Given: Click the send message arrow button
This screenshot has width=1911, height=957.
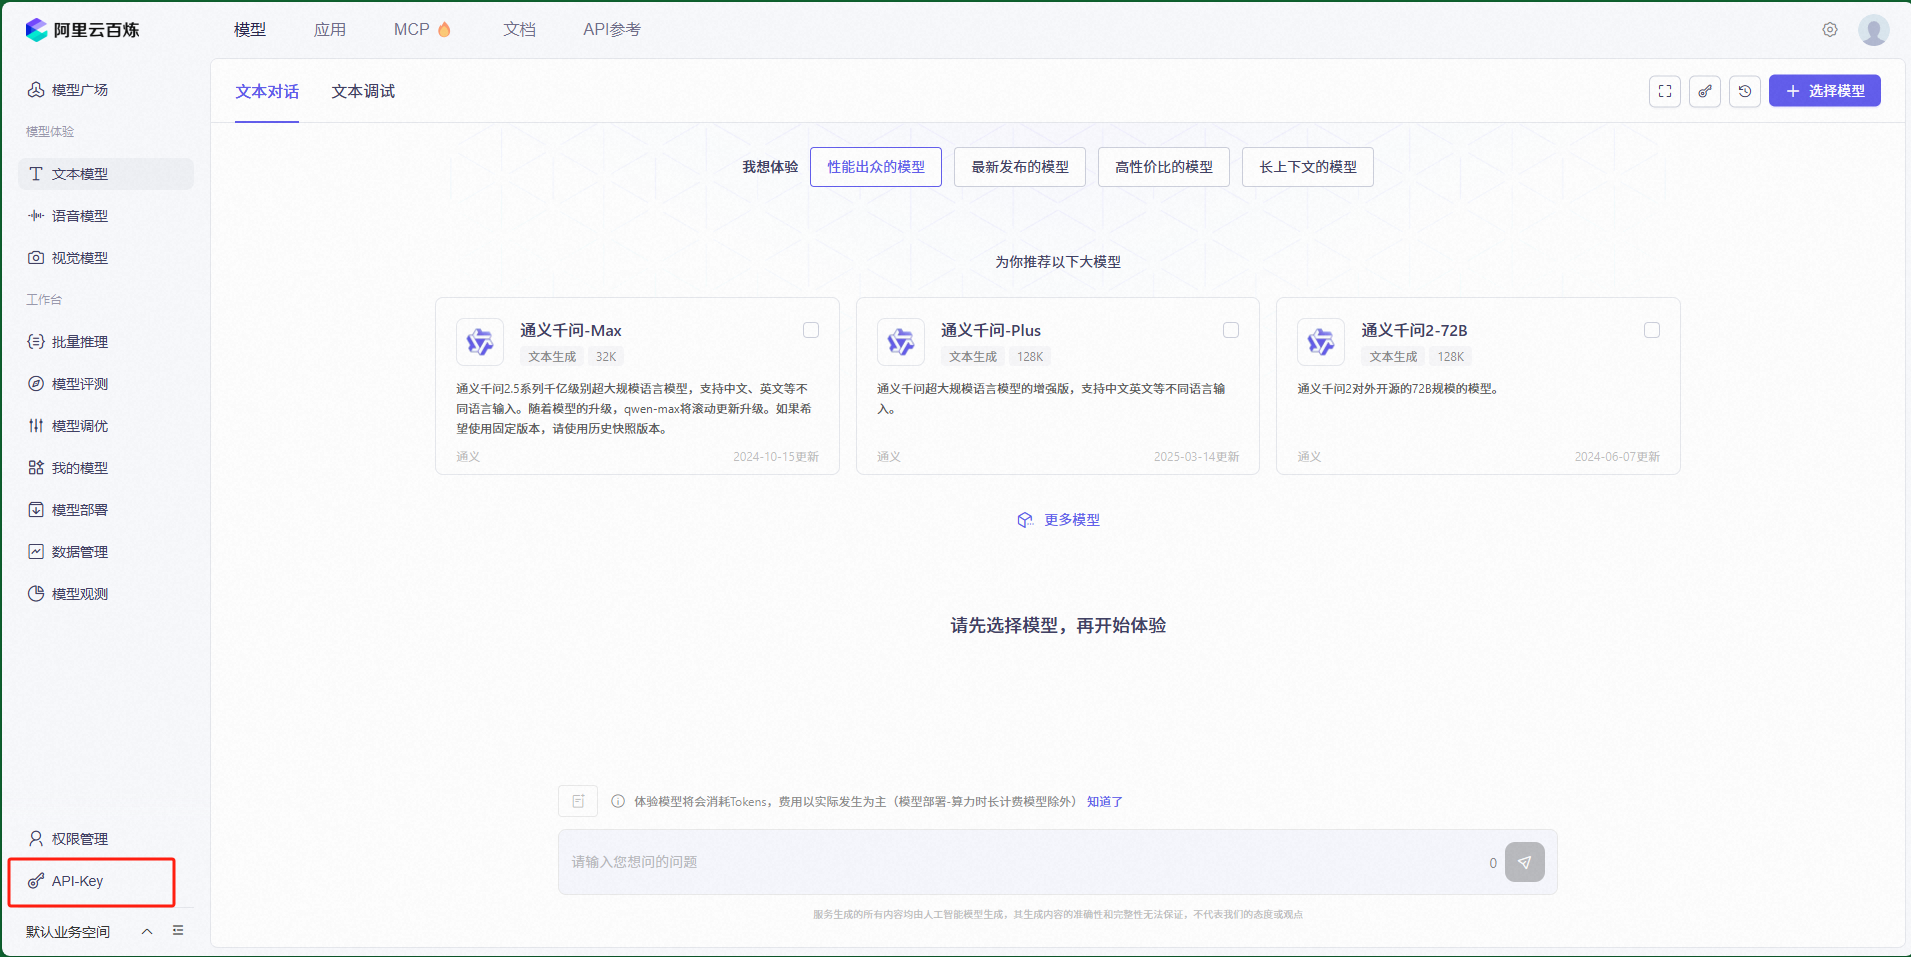Looking at the screenshot, I should point(1525,862).
